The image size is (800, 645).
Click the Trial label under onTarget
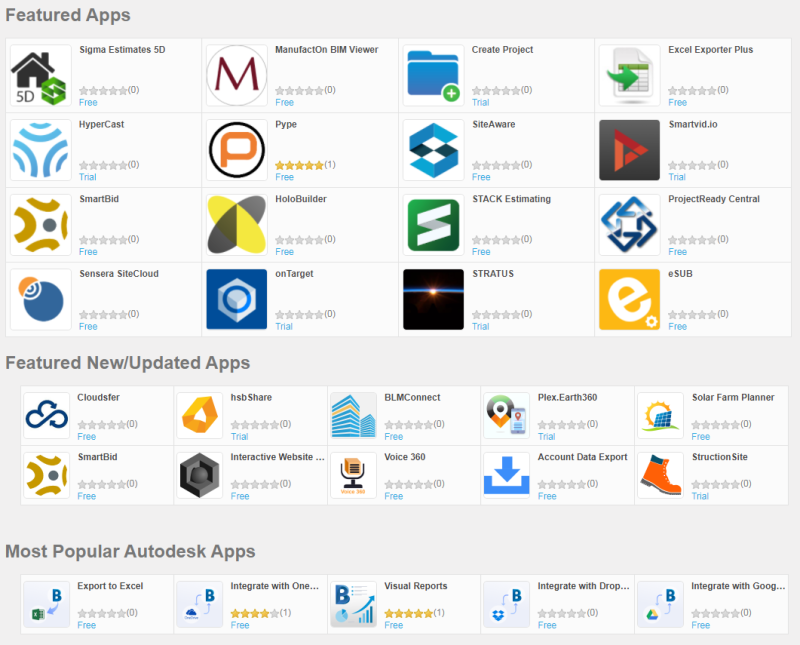(284, 327)
